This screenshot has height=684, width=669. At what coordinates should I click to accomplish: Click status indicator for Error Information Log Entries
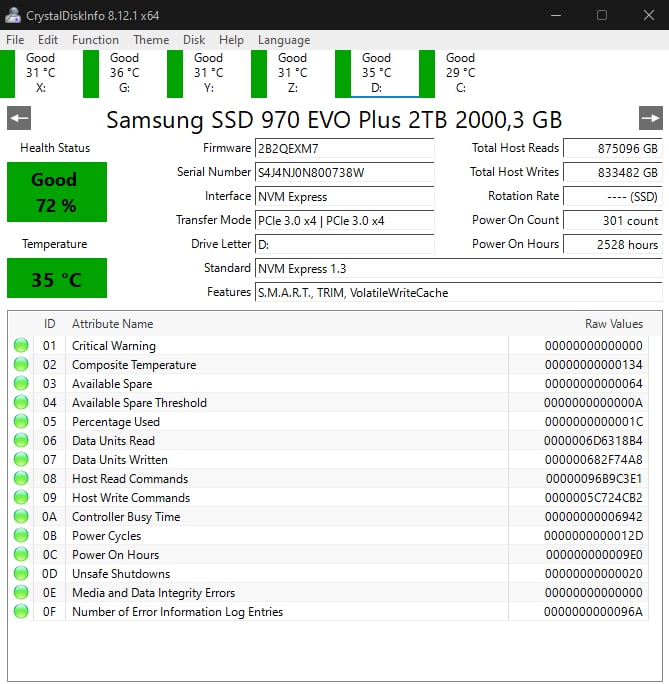[21, 612]
